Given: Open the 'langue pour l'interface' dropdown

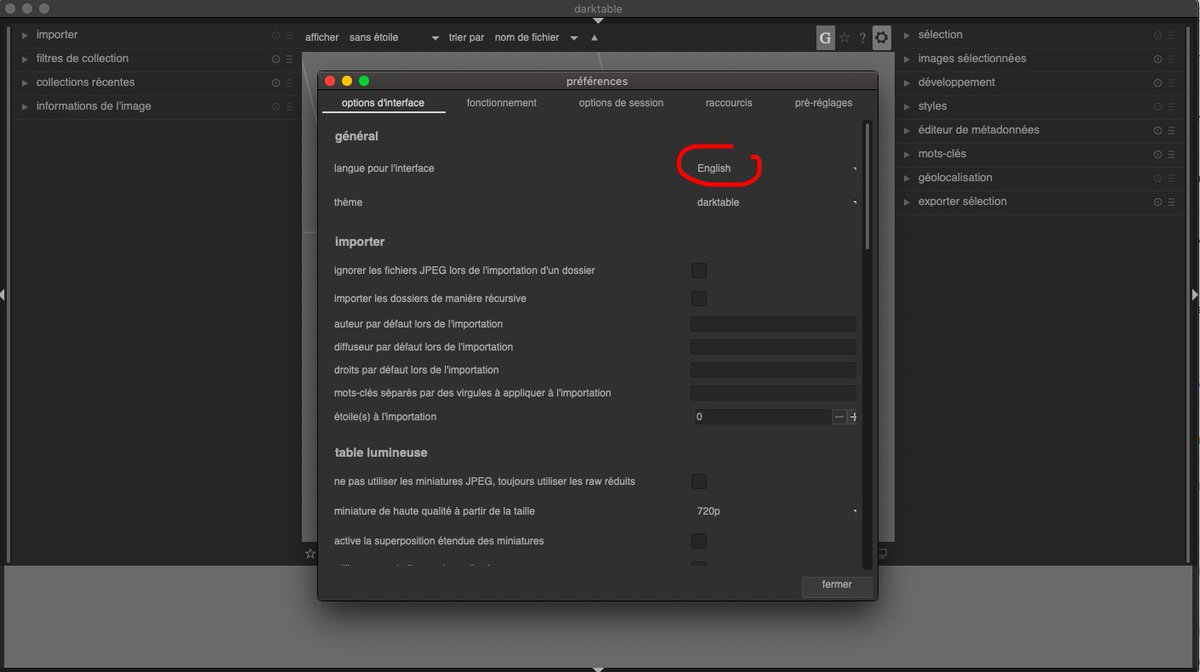Looking at the screenshot, I should pyautogui.click(x=775, y=169).
